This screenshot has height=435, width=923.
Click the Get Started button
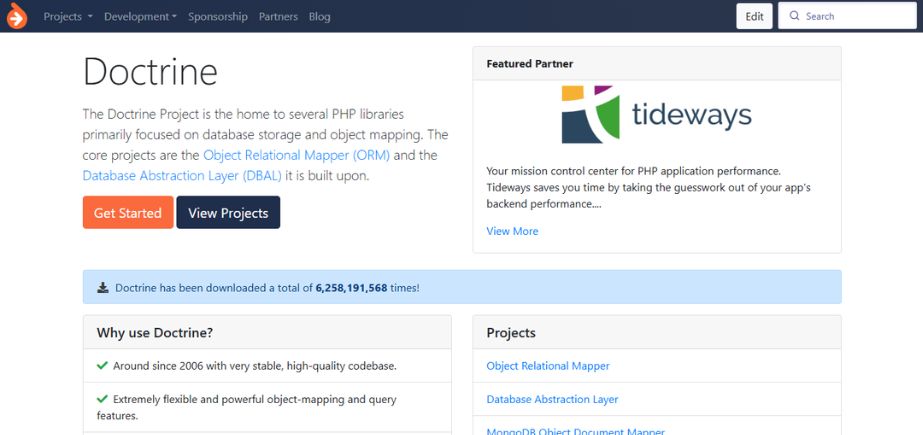click(x=128, y=212)
